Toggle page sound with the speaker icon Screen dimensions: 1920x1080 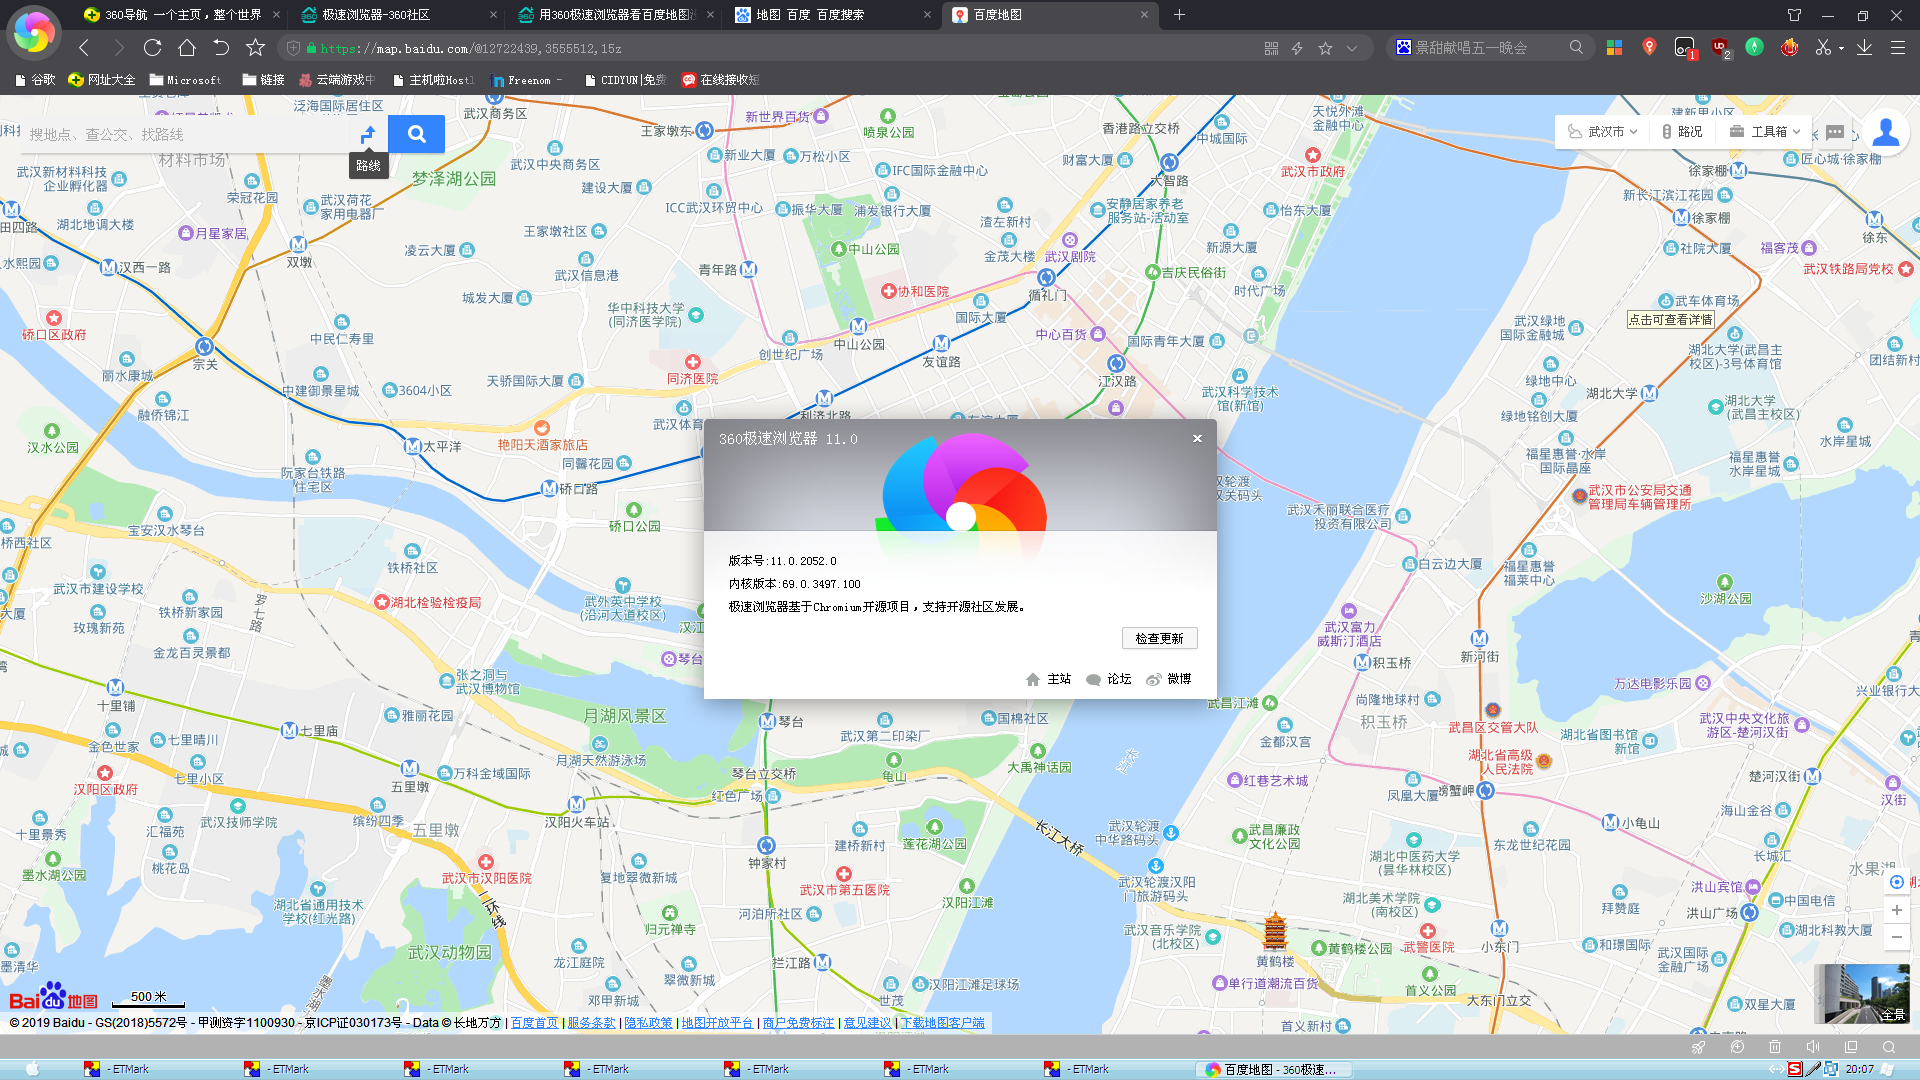coord(1812,1047)
